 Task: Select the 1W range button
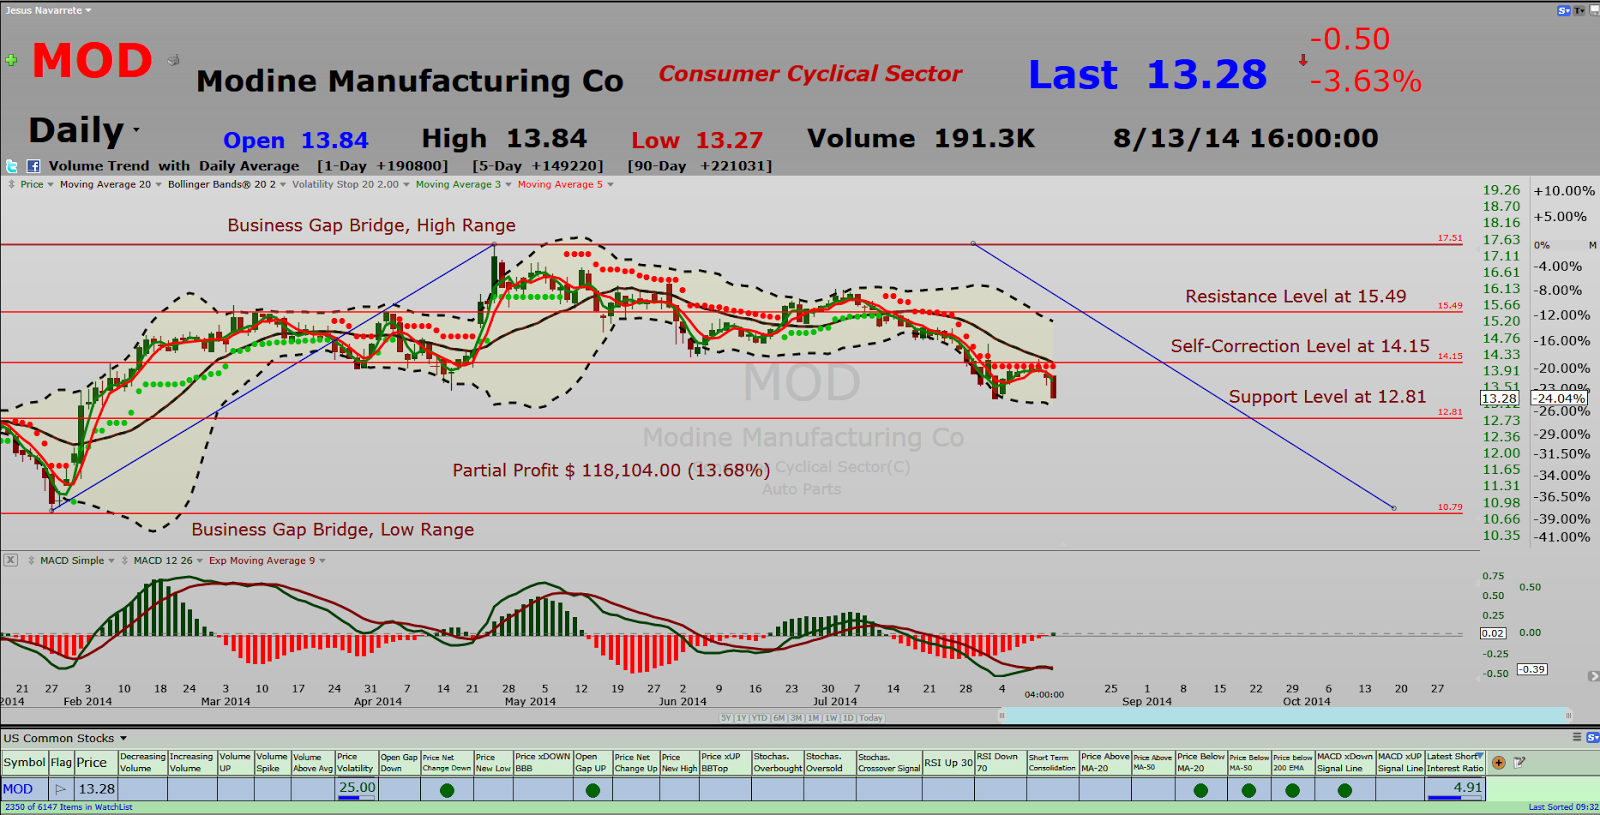click(831, 718)
